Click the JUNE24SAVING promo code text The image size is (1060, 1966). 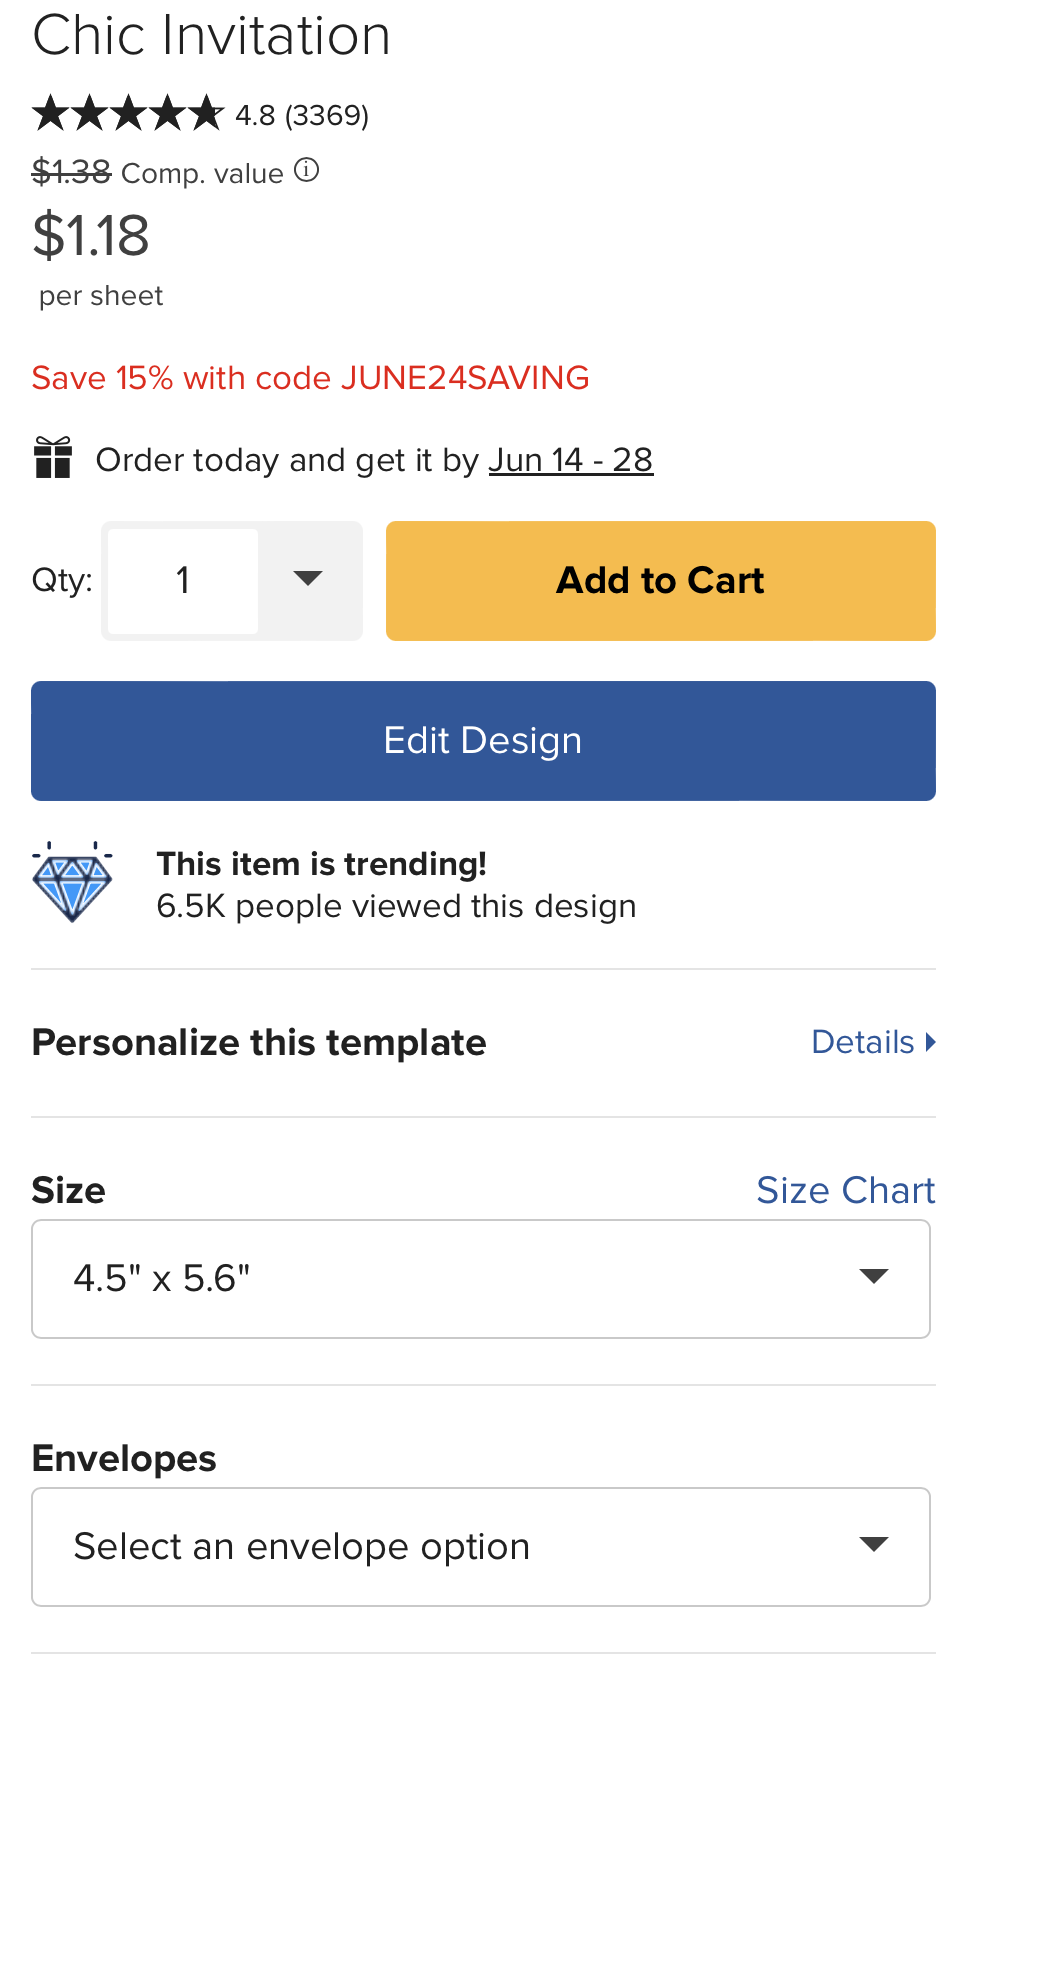tap(465, 378)
